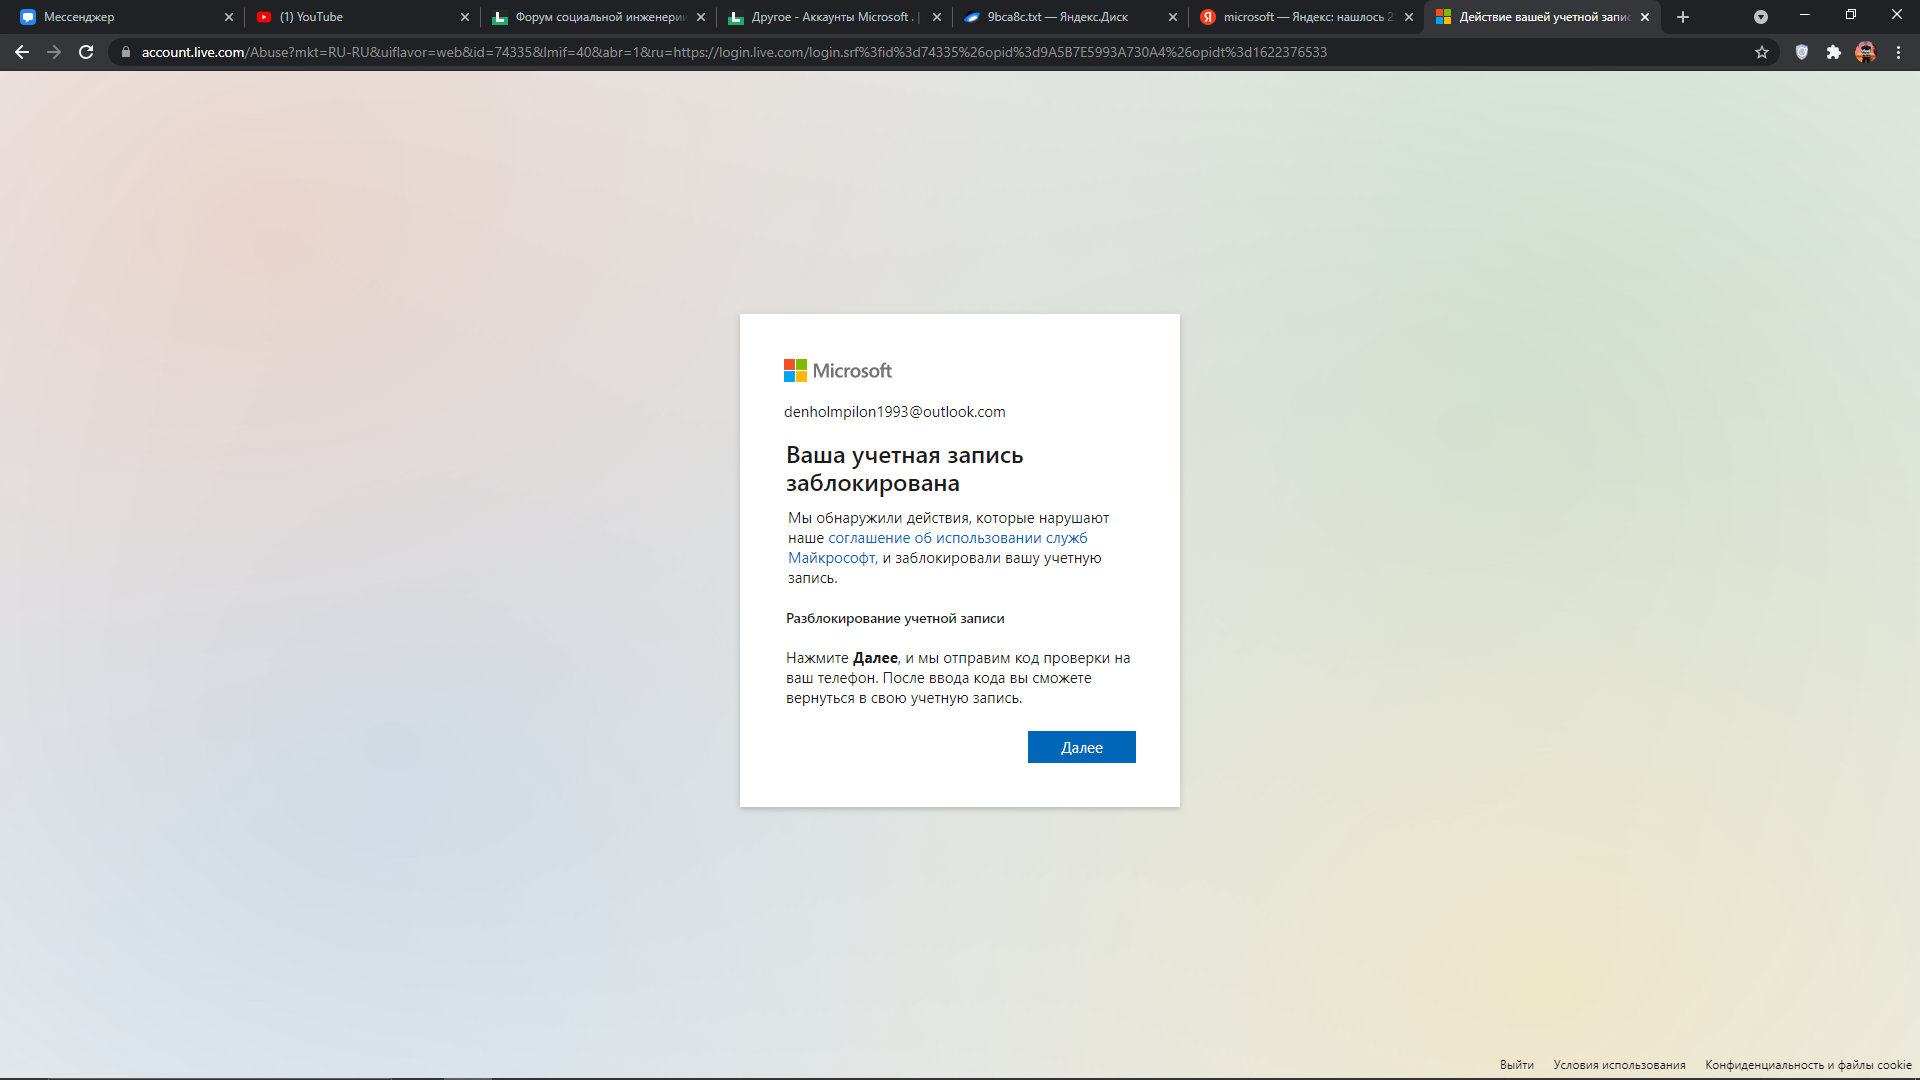The image size is (1920, 1080).
Task: Open the Extensions puzzle icon
Action: (x=1834, y=52)
